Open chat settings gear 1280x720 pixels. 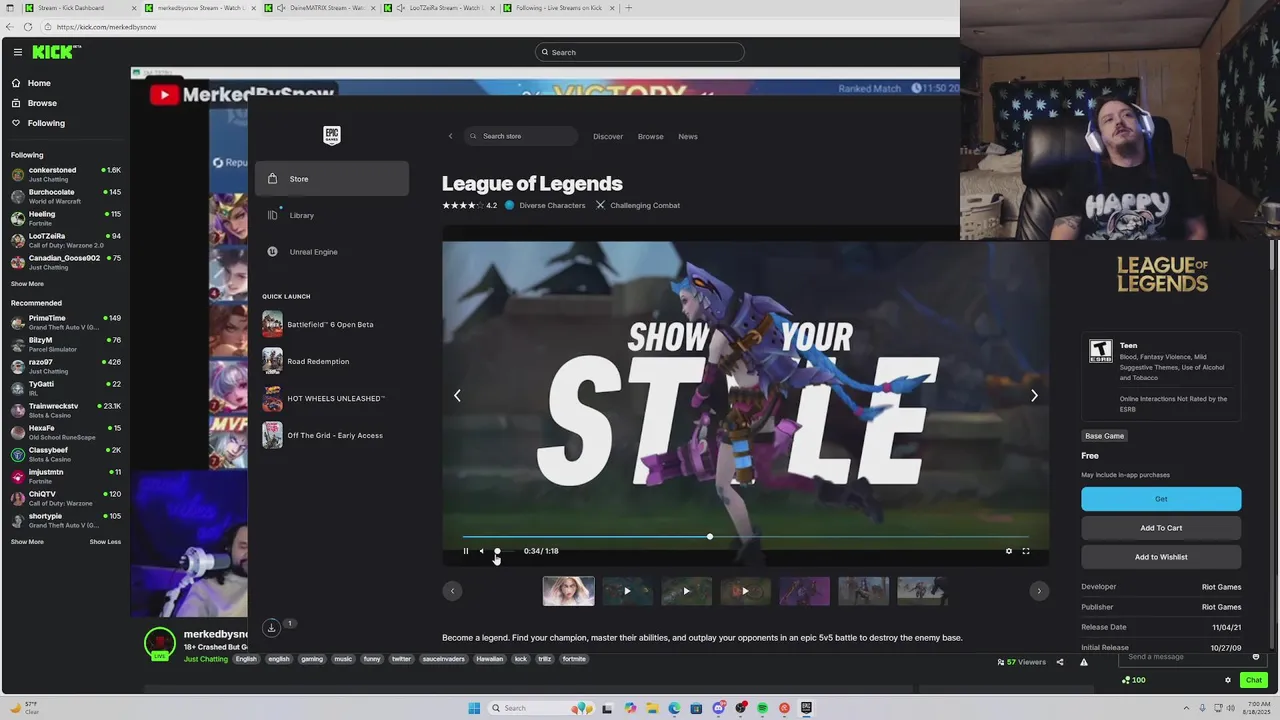coord(1228,680)
